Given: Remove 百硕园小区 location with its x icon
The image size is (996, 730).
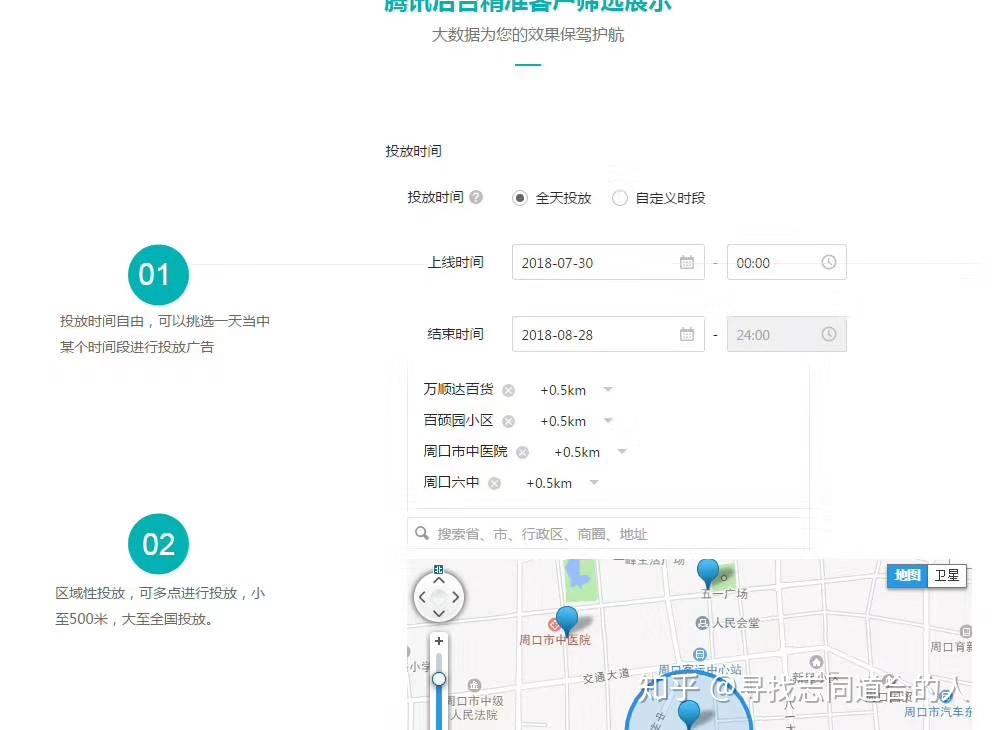Looking at the screenshot, I should click(x=508, y=421).
